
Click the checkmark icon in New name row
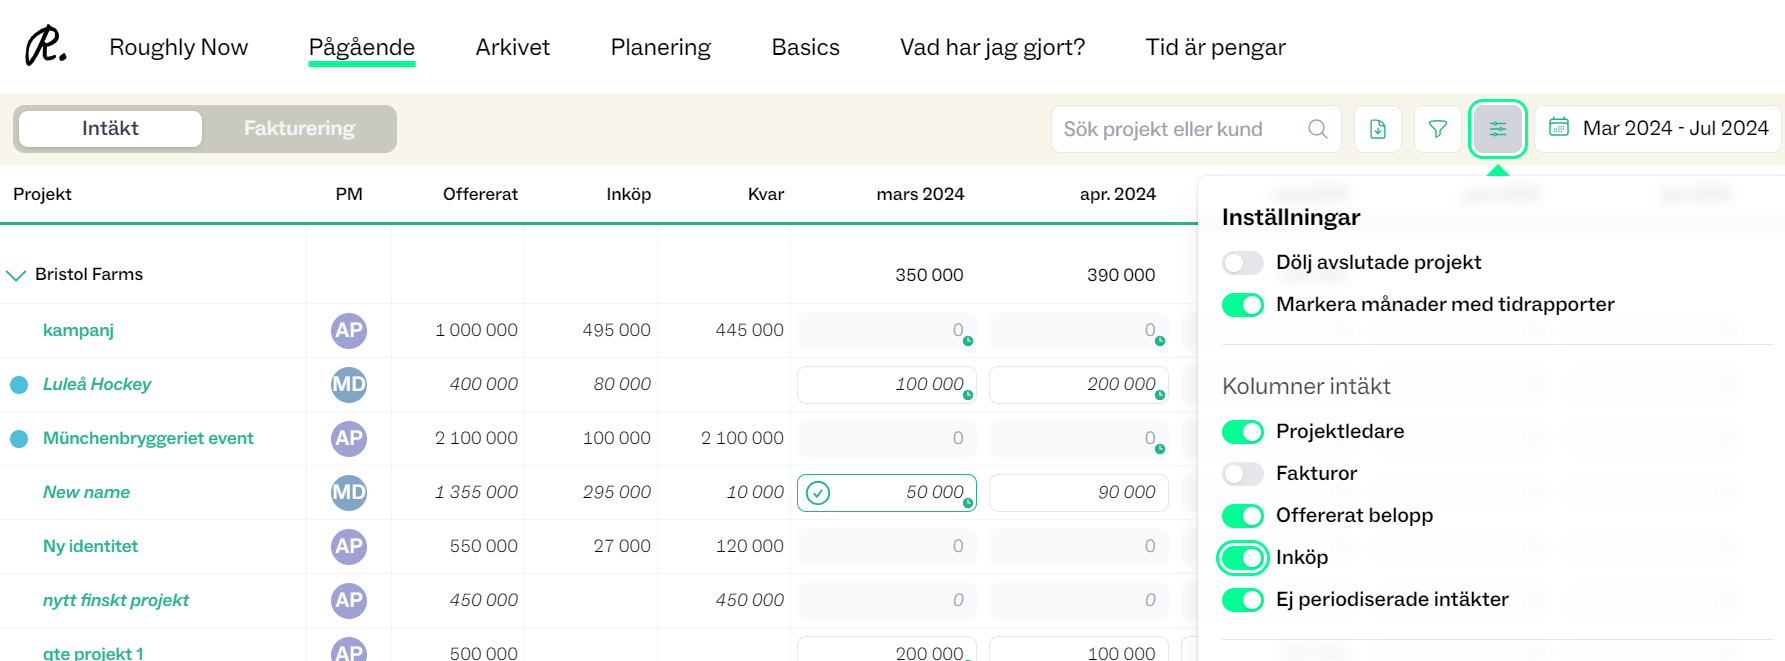(818, 493)
